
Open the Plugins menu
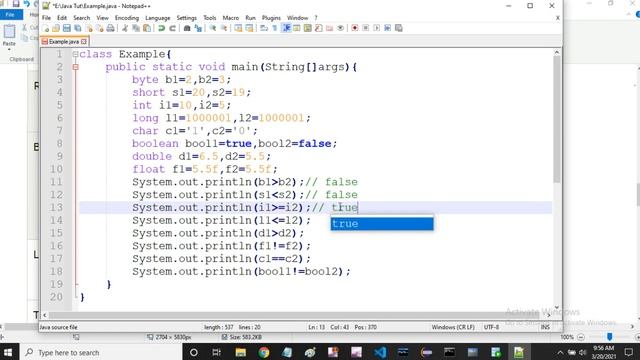271,18
